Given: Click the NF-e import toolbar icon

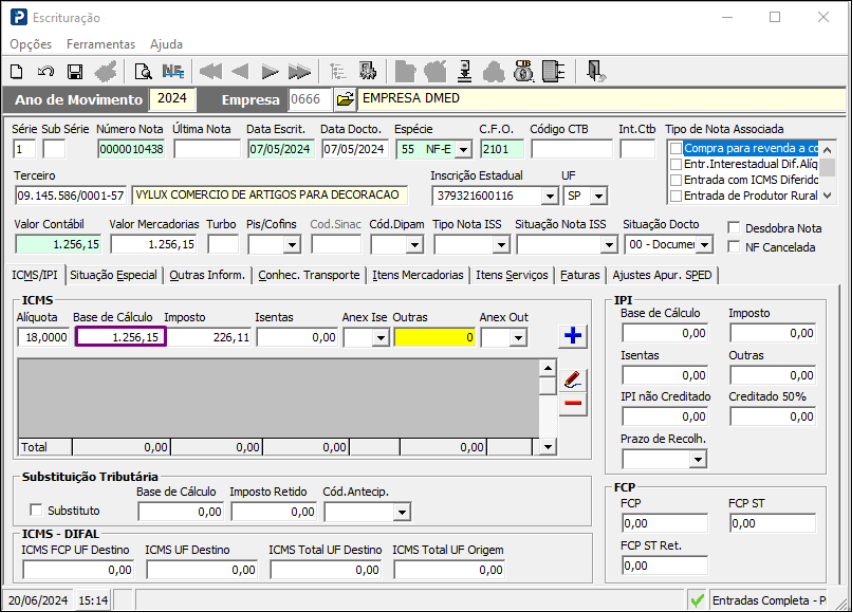Looking at the screenshot, I should pyautogui.click(x=172, y=72).
